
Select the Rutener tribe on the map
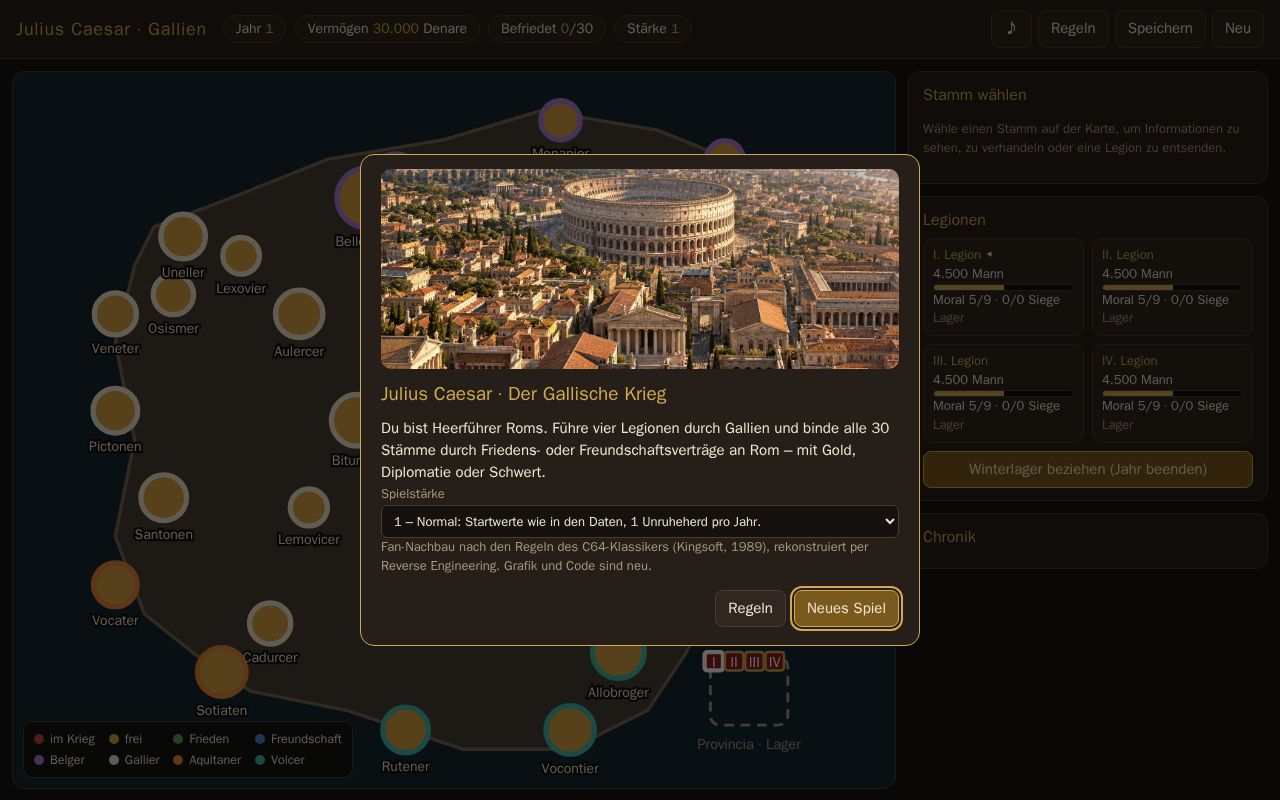click(x=405, y=730)
